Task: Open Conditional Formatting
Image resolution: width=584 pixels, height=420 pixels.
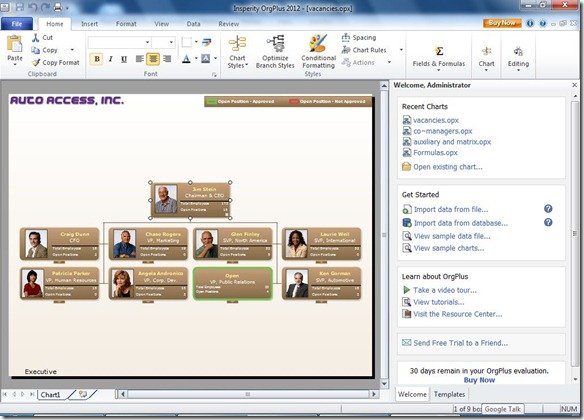Action: coord(318,52)
